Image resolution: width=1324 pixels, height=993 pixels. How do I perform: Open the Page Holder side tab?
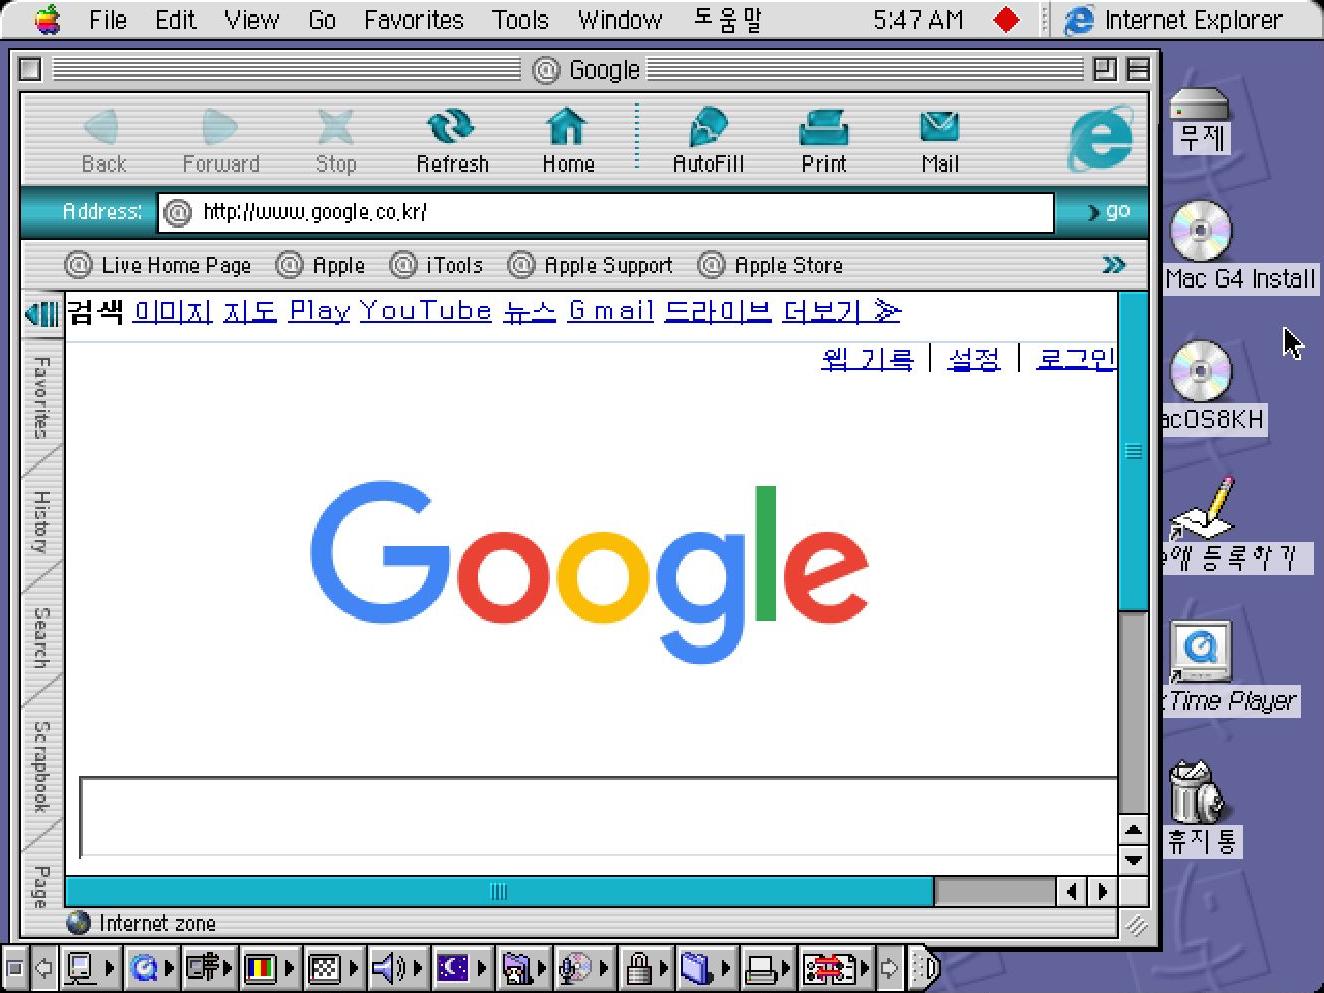coord(41,886)
